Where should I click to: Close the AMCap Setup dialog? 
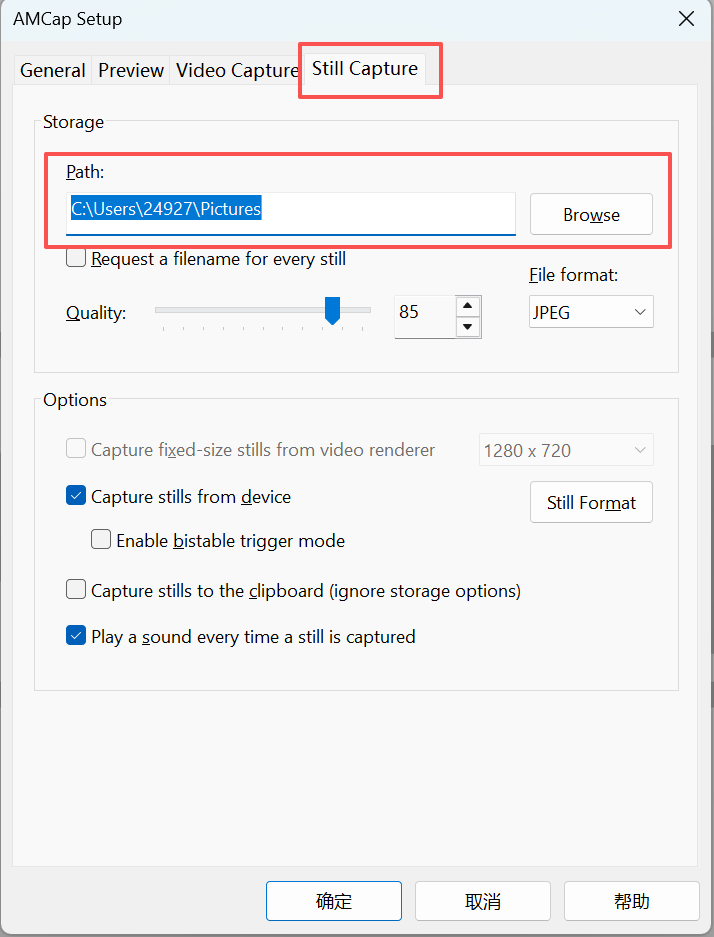(x=687, y=19)
